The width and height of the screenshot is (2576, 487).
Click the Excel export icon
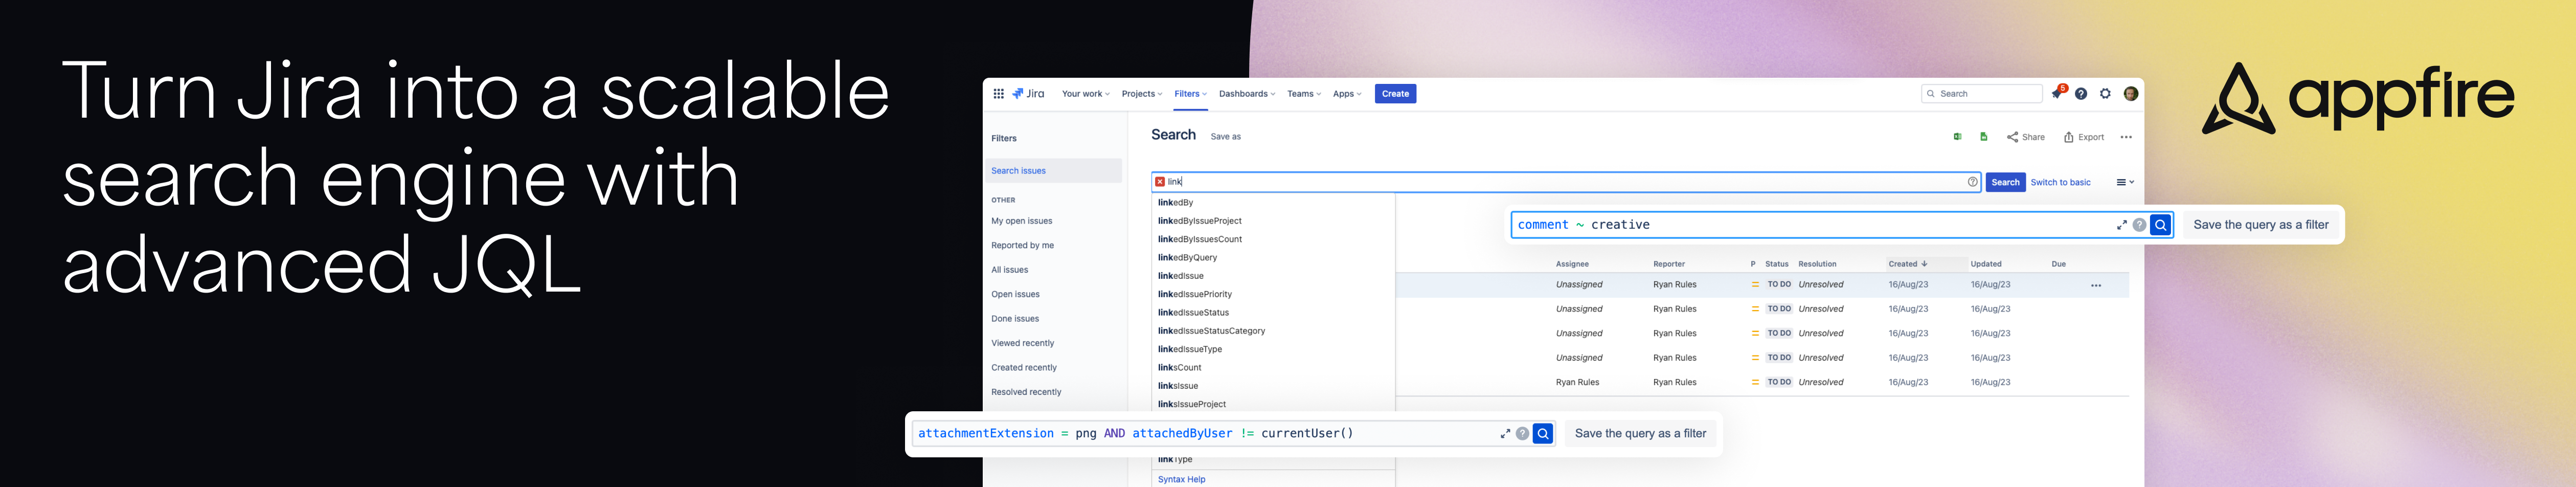tap(1957, 137)
